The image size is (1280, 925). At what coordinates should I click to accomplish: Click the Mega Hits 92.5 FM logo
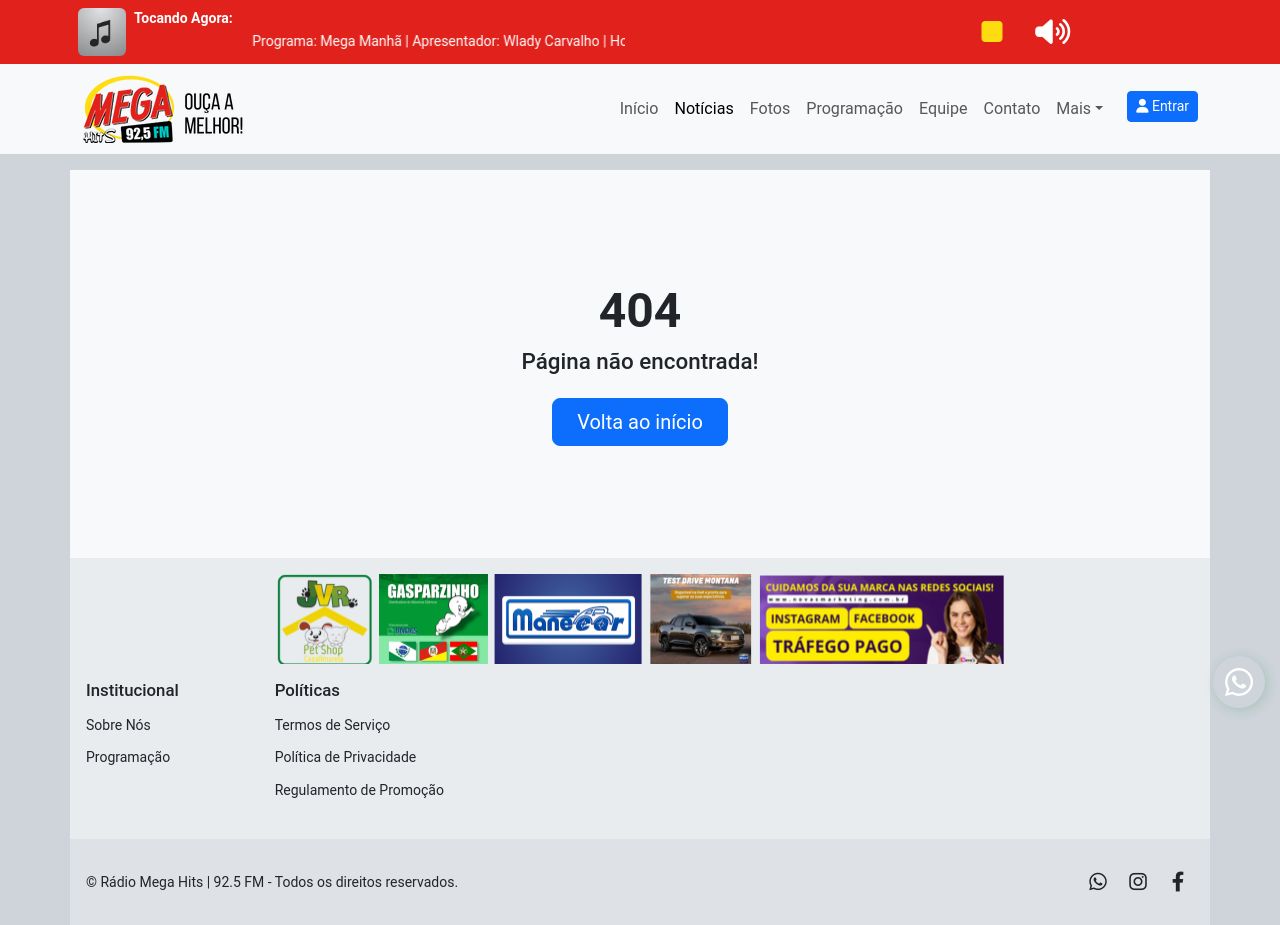(163, 109)
